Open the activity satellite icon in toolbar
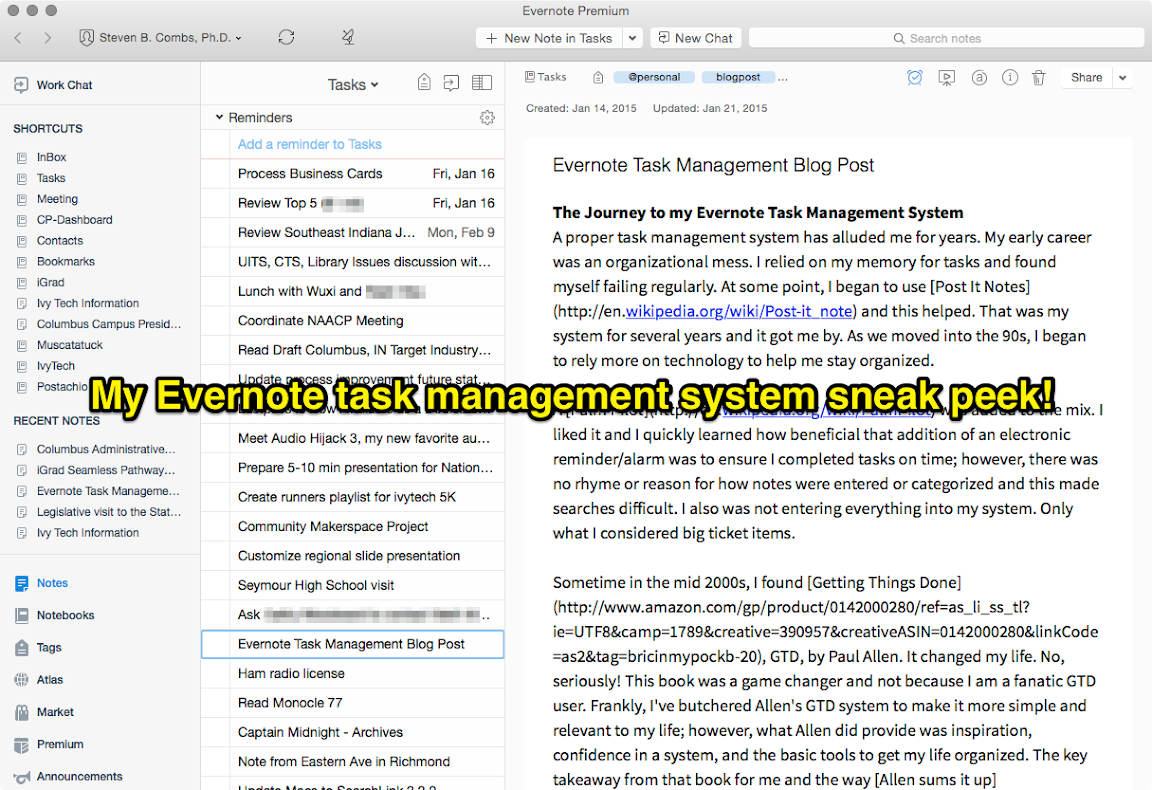The width and height of the screenshot is (1152, 790). pos(348,37)
